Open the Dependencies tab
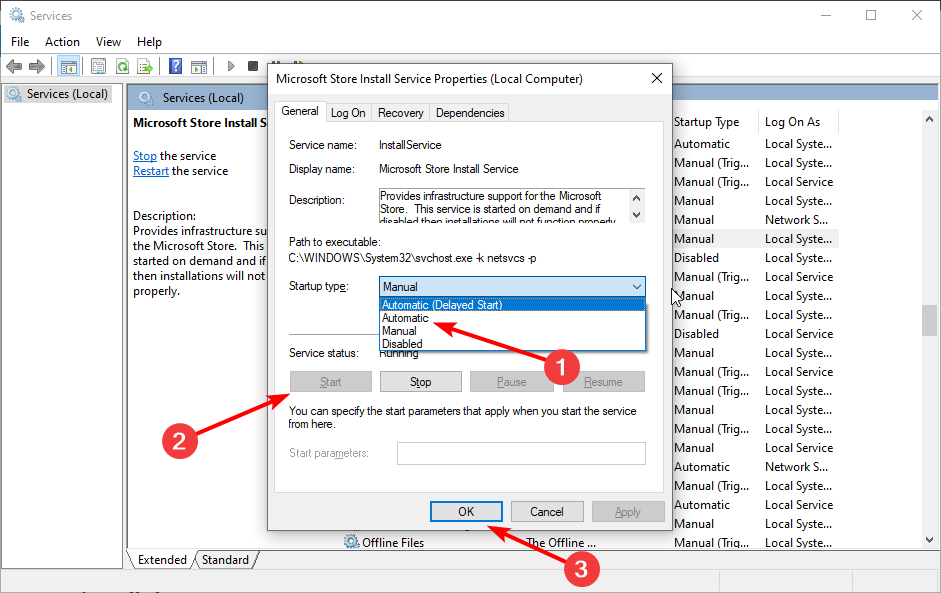Image resolution: width=941 pixels, height=593 pixels. point(470,113)
